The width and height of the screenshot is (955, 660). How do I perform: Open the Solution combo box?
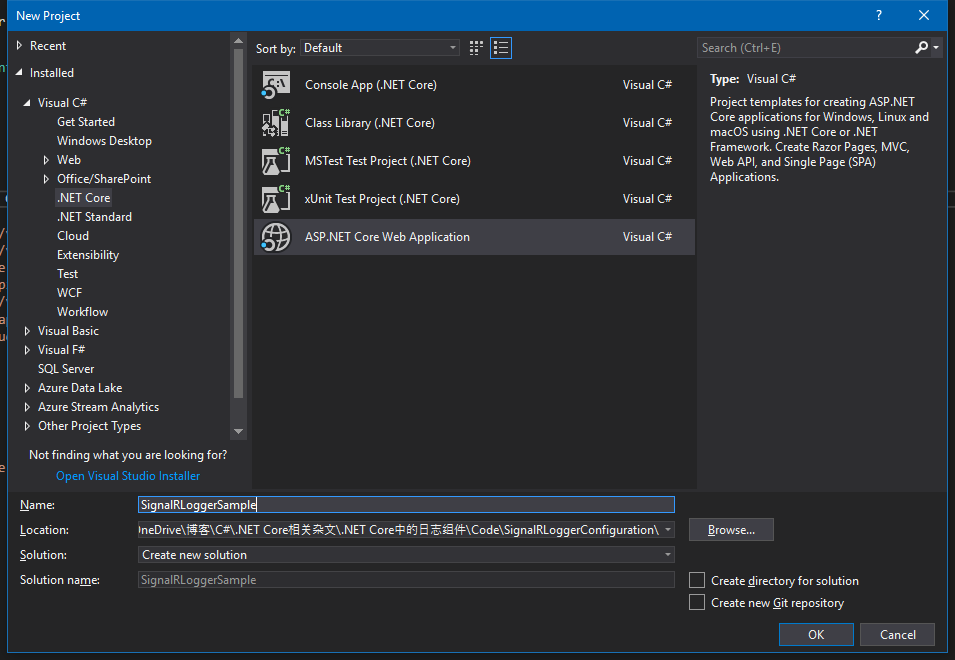(x=405, y=555)
